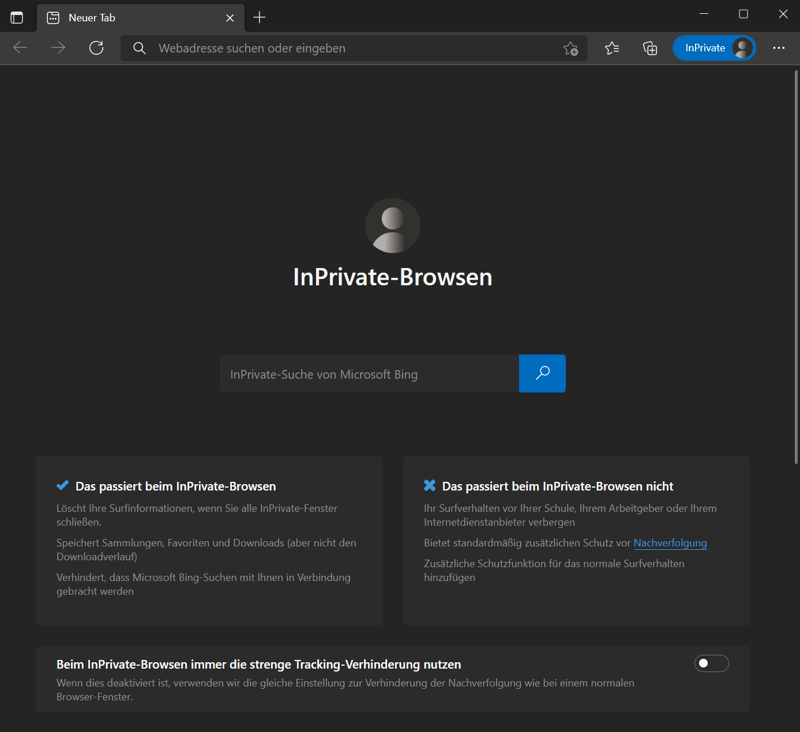Select the Neuer Tab tab
The height and width of the screenshot is (732, 800).
click(x=130, y=17)
